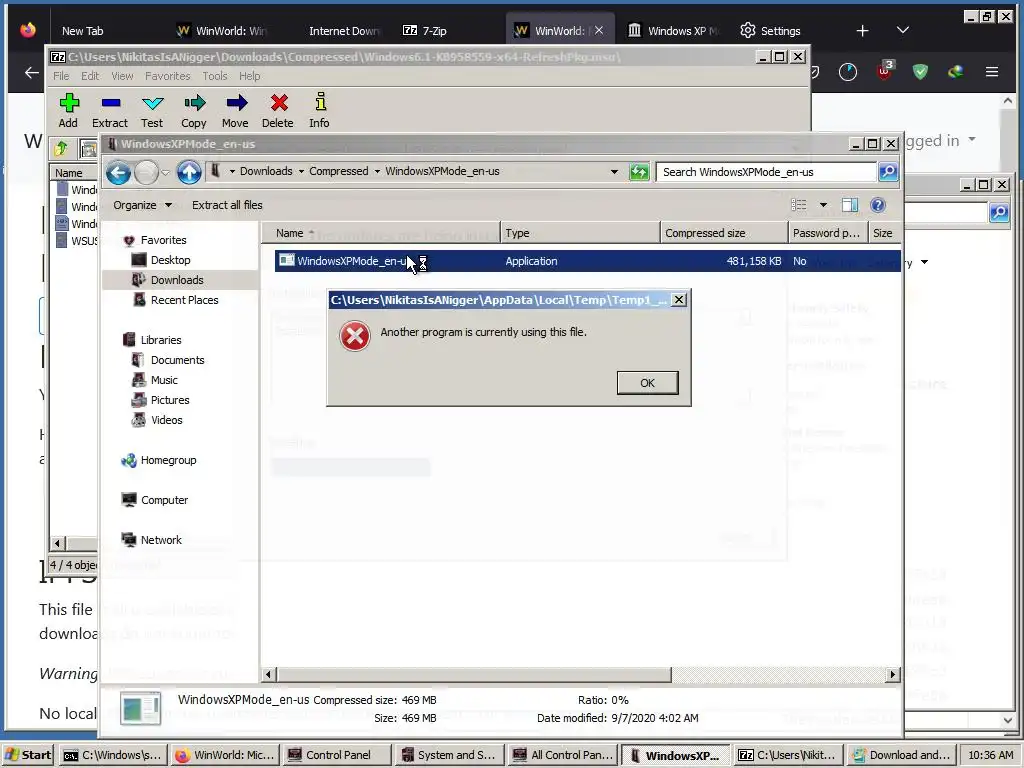
Task: Click the 7-Zip Copy toolbar icon
Action: [194, 110]
